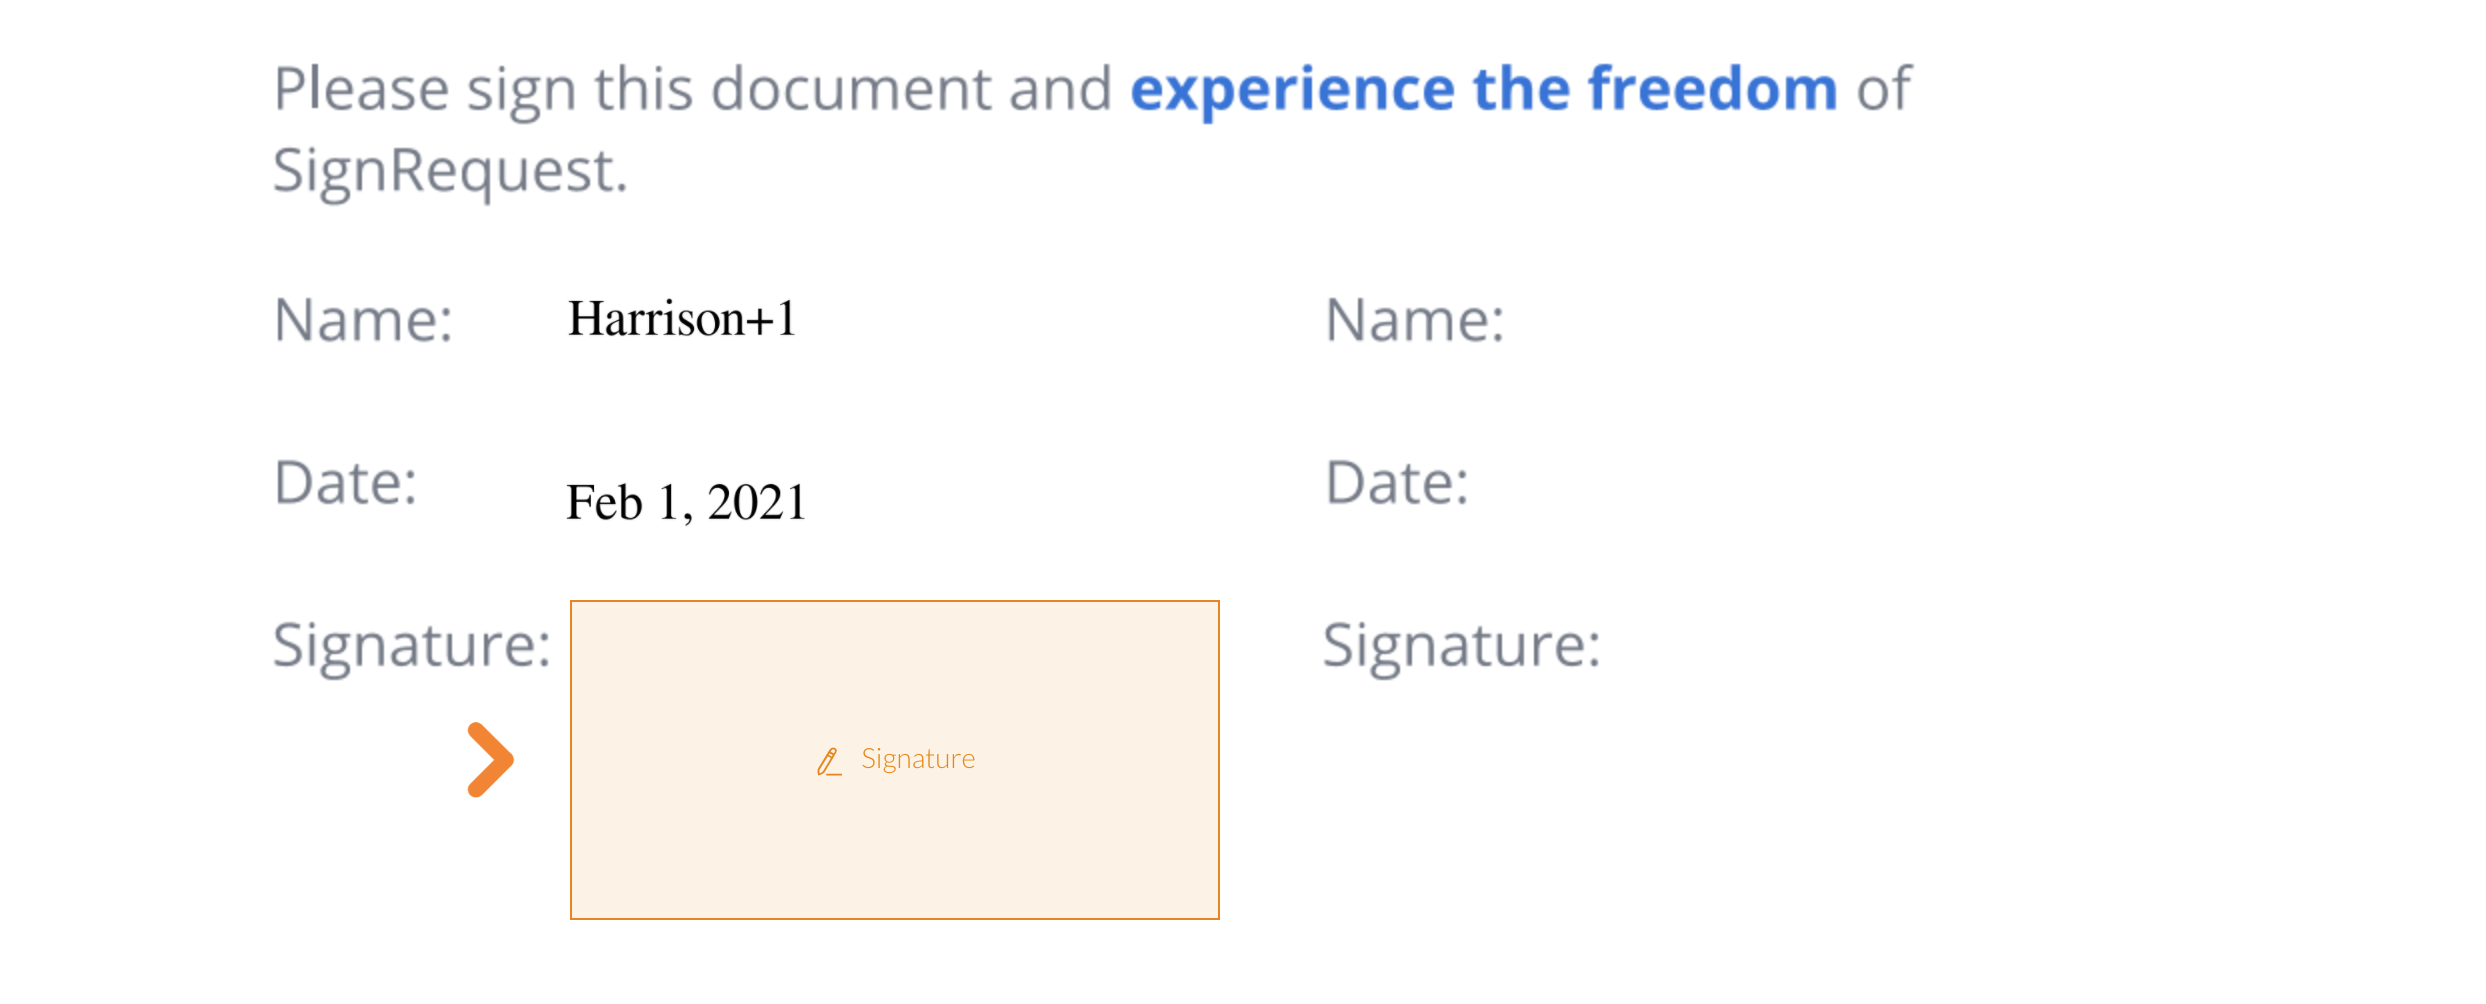Click the Feb 1, 2021 date field
Image resolution: width=2486 pixels, height=1004 pixels.
tap(686, 502)
